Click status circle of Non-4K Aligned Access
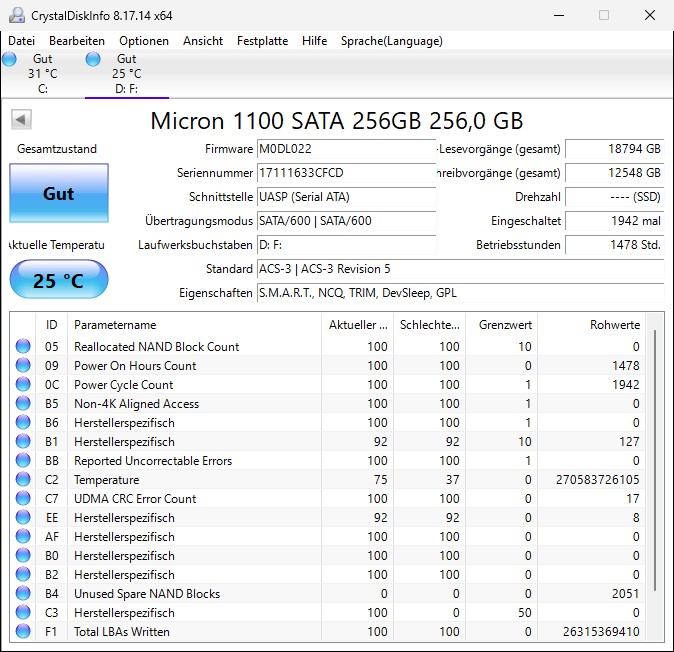This screenshot has width=674, height=652. click(x=23, y=403)
